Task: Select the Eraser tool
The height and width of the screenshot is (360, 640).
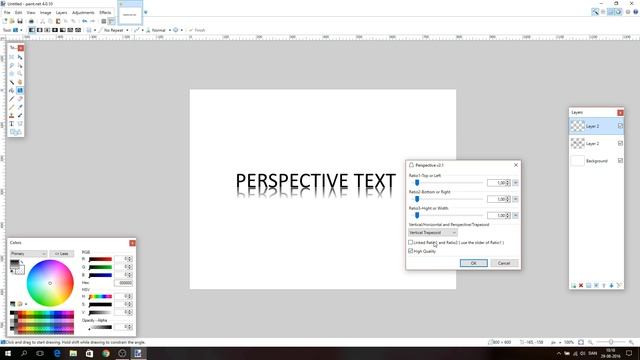Action: [20, 99]
